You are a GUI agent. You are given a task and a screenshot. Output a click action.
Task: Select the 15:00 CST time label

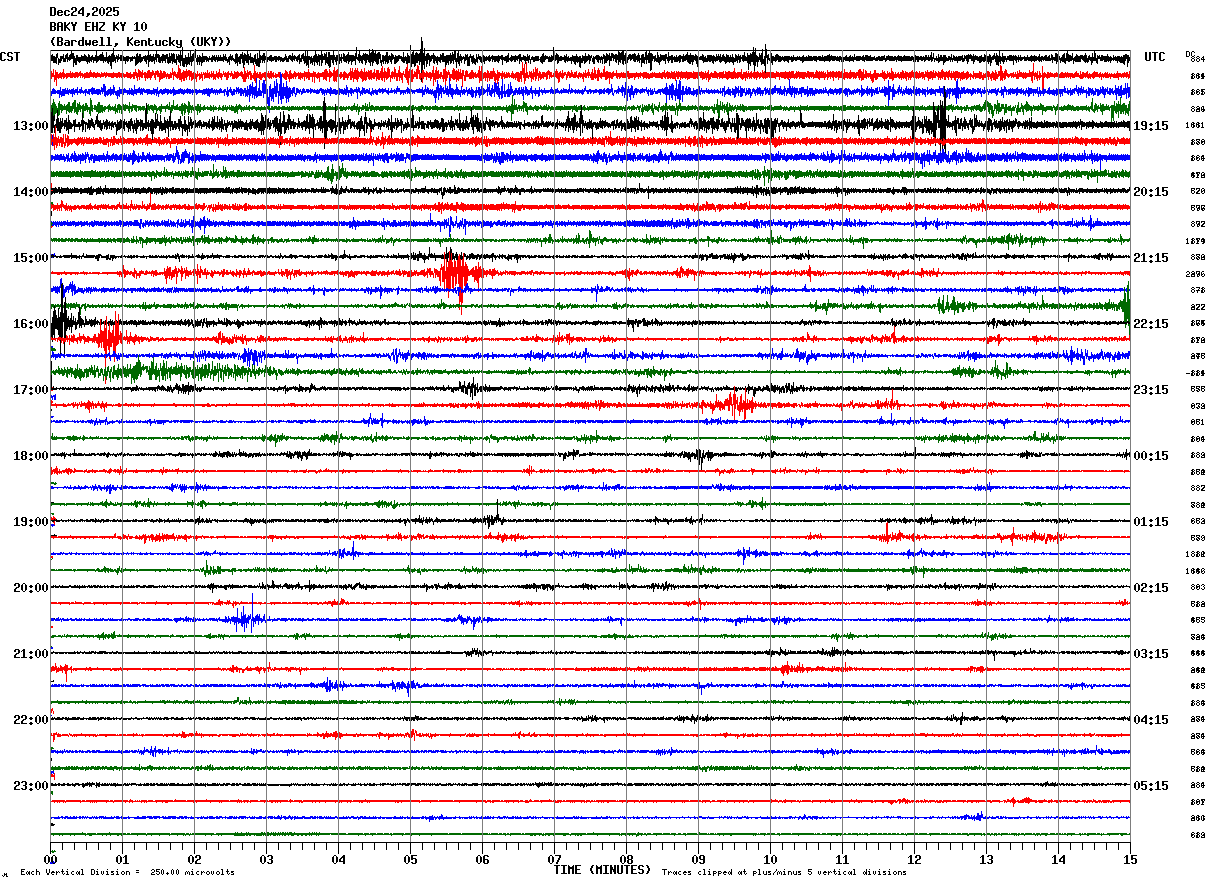(x=30, y=258)
